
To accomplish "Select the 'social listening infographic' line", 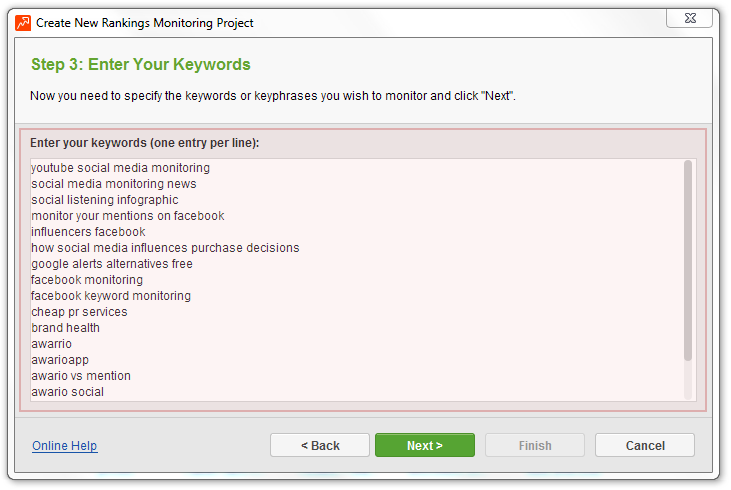I will tap(105, 200).
